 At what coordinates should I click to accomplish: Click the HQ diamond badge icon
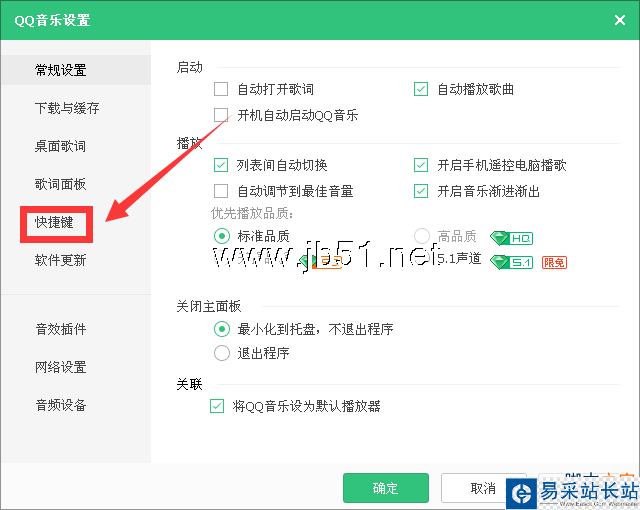[511, 238]
